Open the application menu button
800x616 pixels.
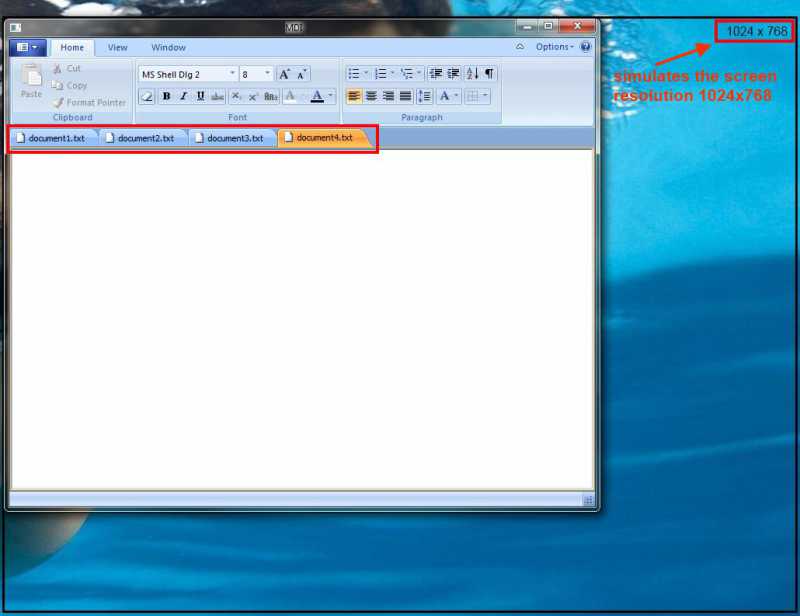(27, 47)
